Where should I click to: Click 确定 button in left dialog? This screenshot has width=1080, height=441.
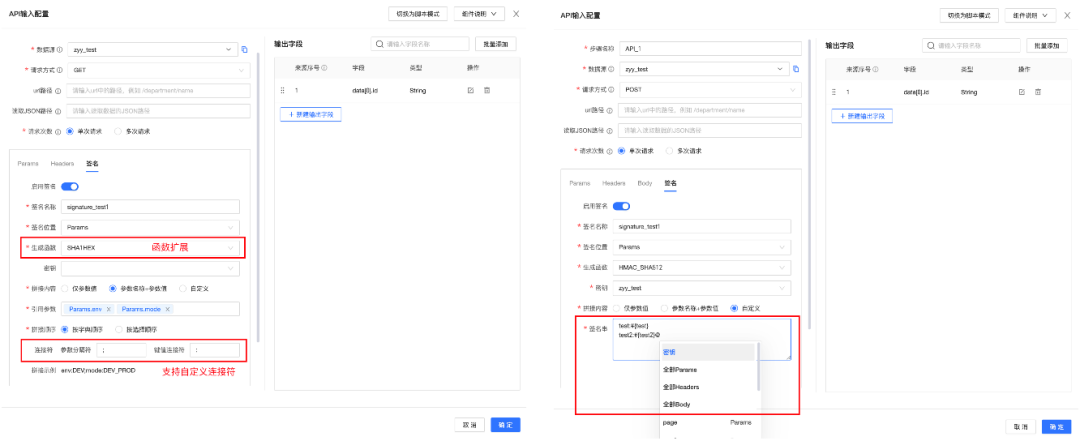[x=505, y=424]
